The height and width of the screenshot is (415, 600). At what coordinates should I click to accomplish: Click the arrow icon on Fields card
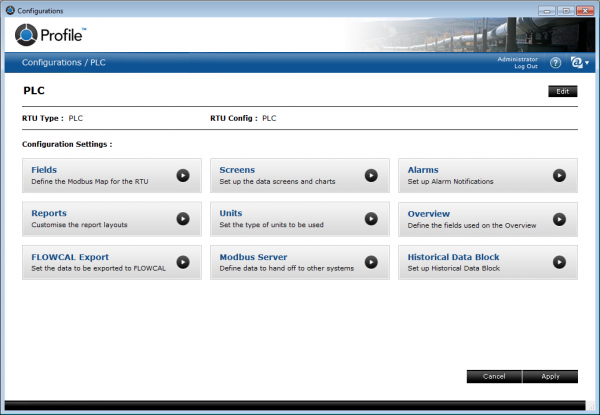pyautogui.click(x=183, y=176)
